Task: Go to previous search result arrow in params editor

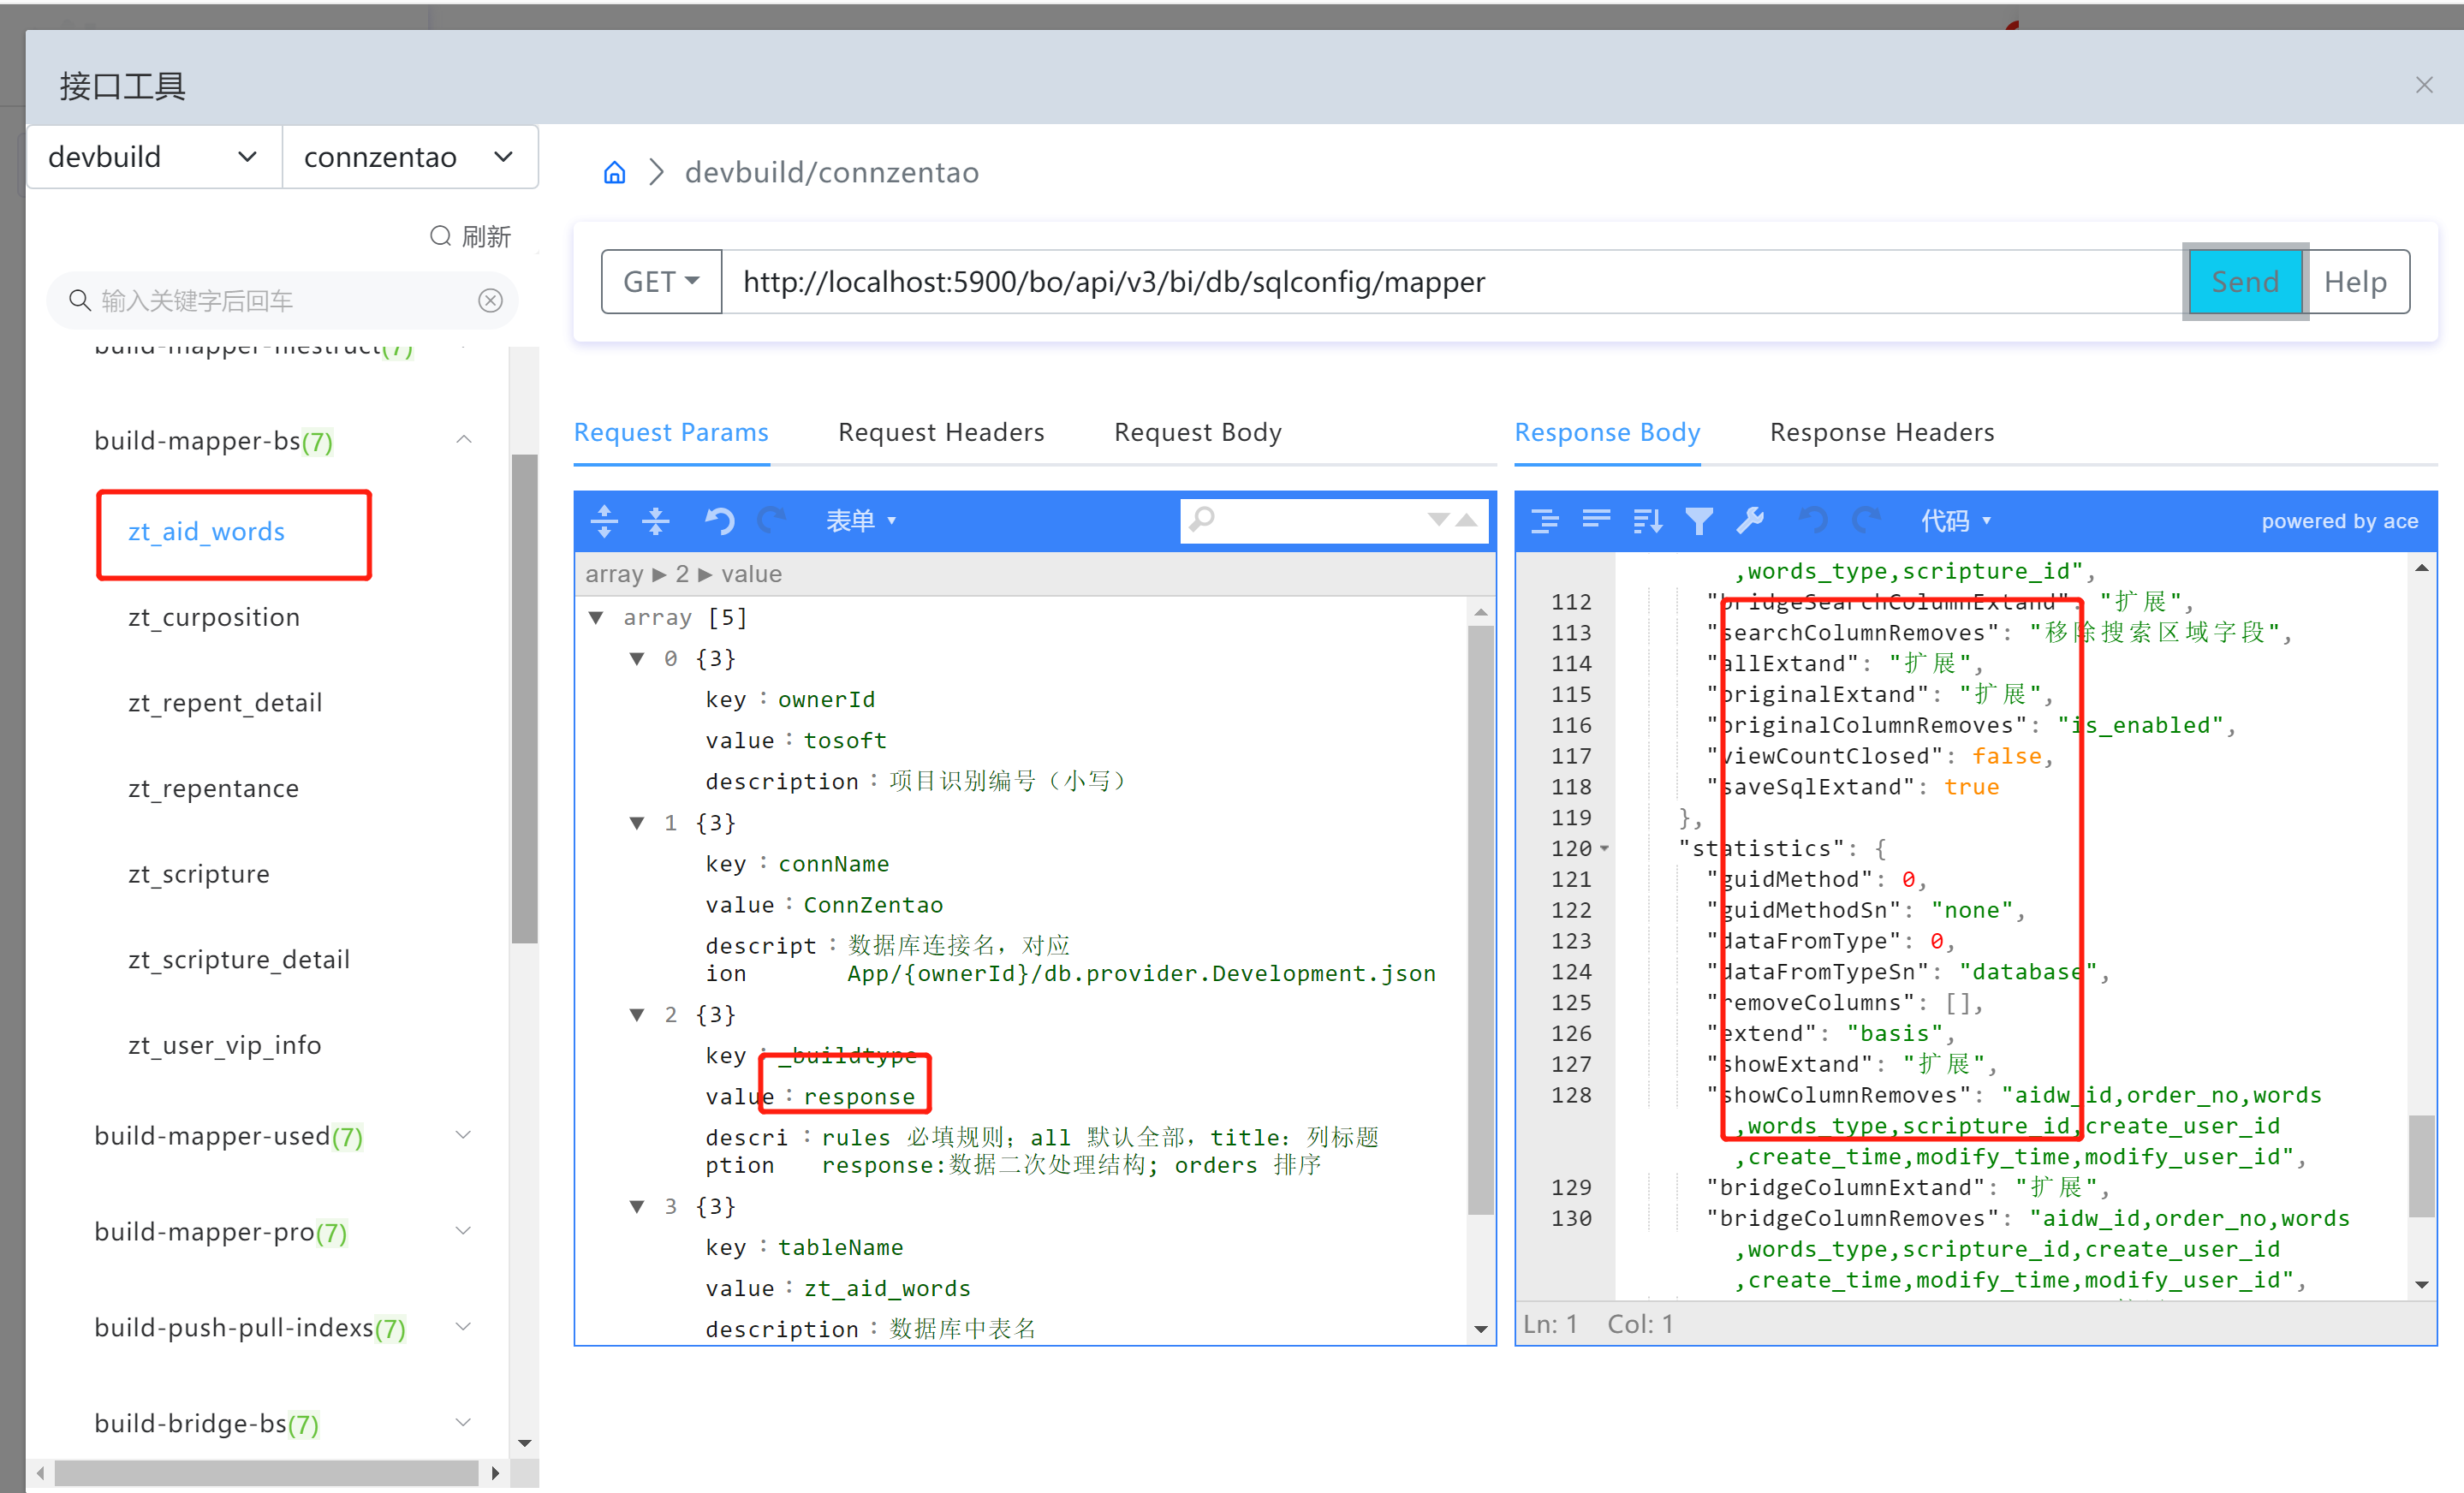Action: (x=1466, y=519)
